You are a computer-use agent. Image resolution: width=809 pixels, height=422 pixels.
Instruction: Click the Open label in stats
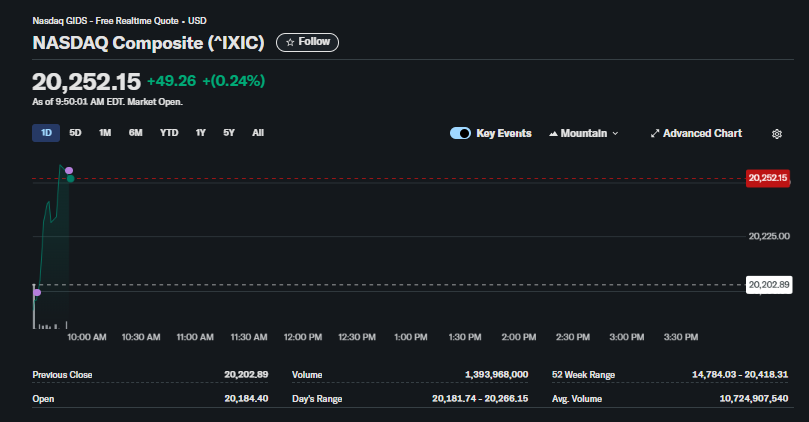43,399
